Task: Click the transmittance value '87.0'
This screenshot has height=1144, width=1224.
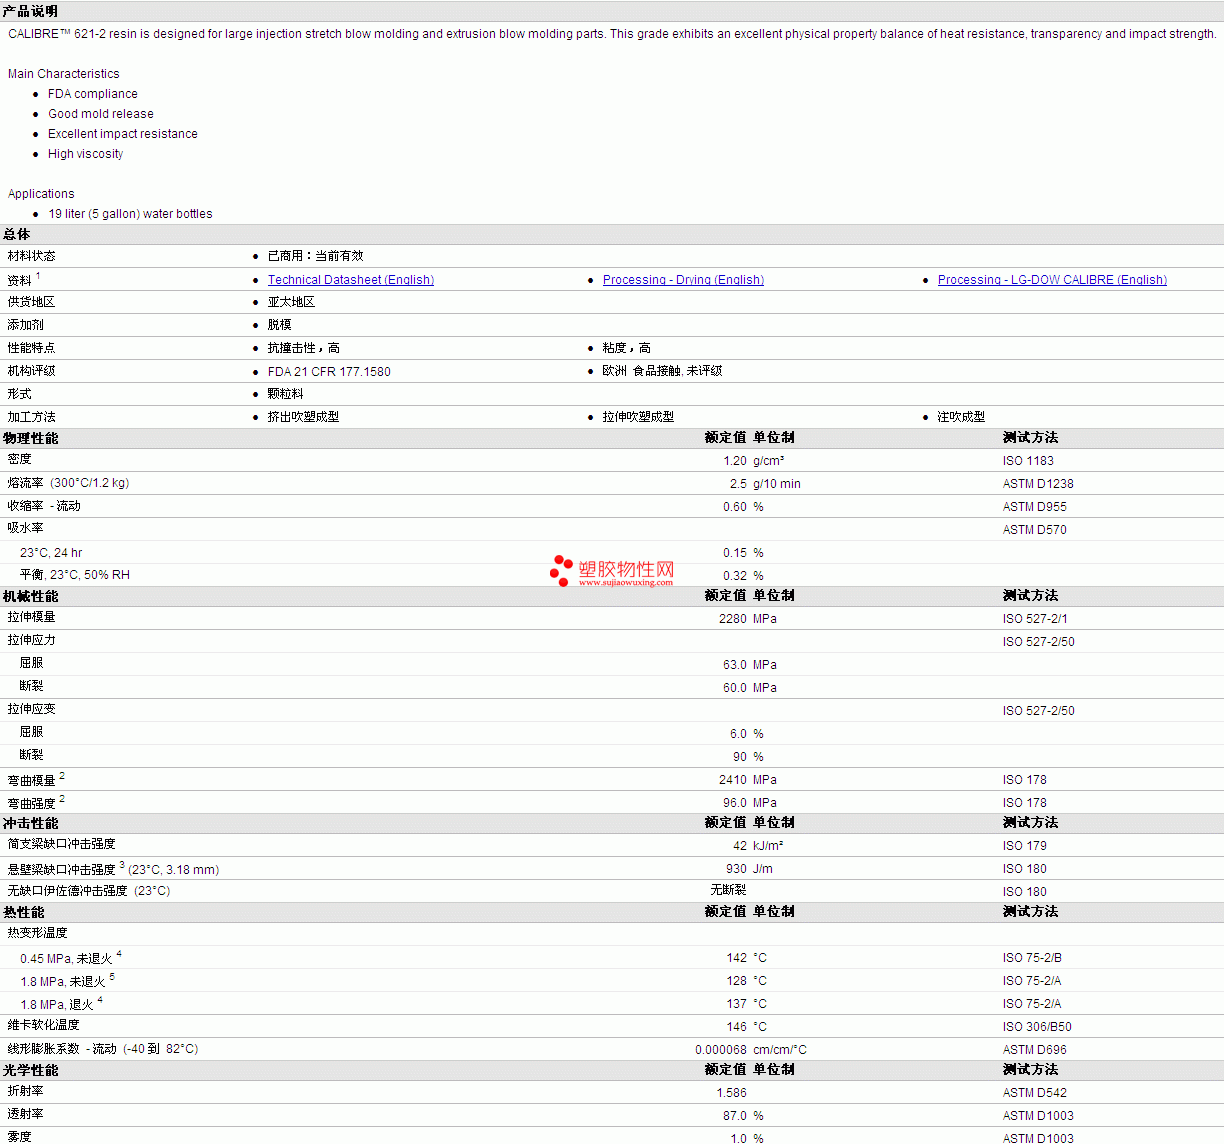Action: click(735, 1116)
